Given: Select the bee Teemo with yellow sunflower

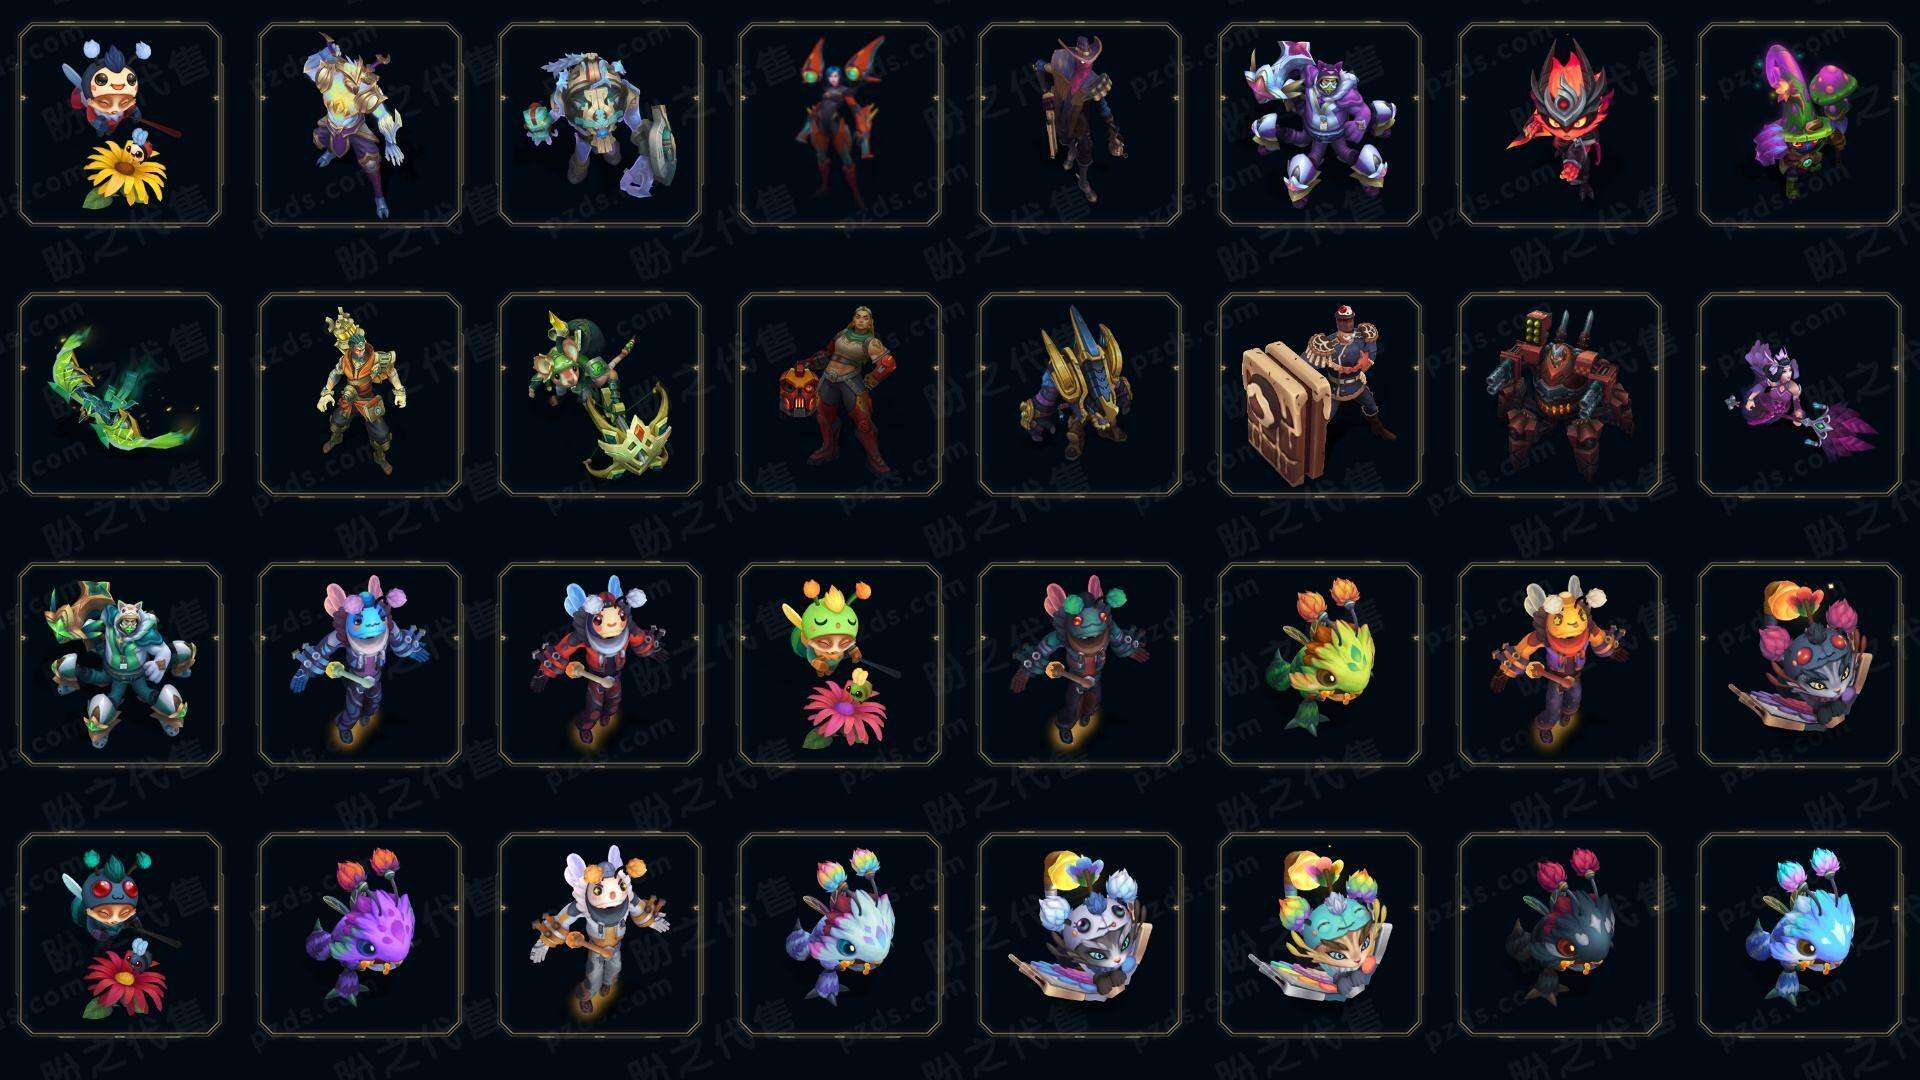Looking at the screenshot, I should point(120,125).
